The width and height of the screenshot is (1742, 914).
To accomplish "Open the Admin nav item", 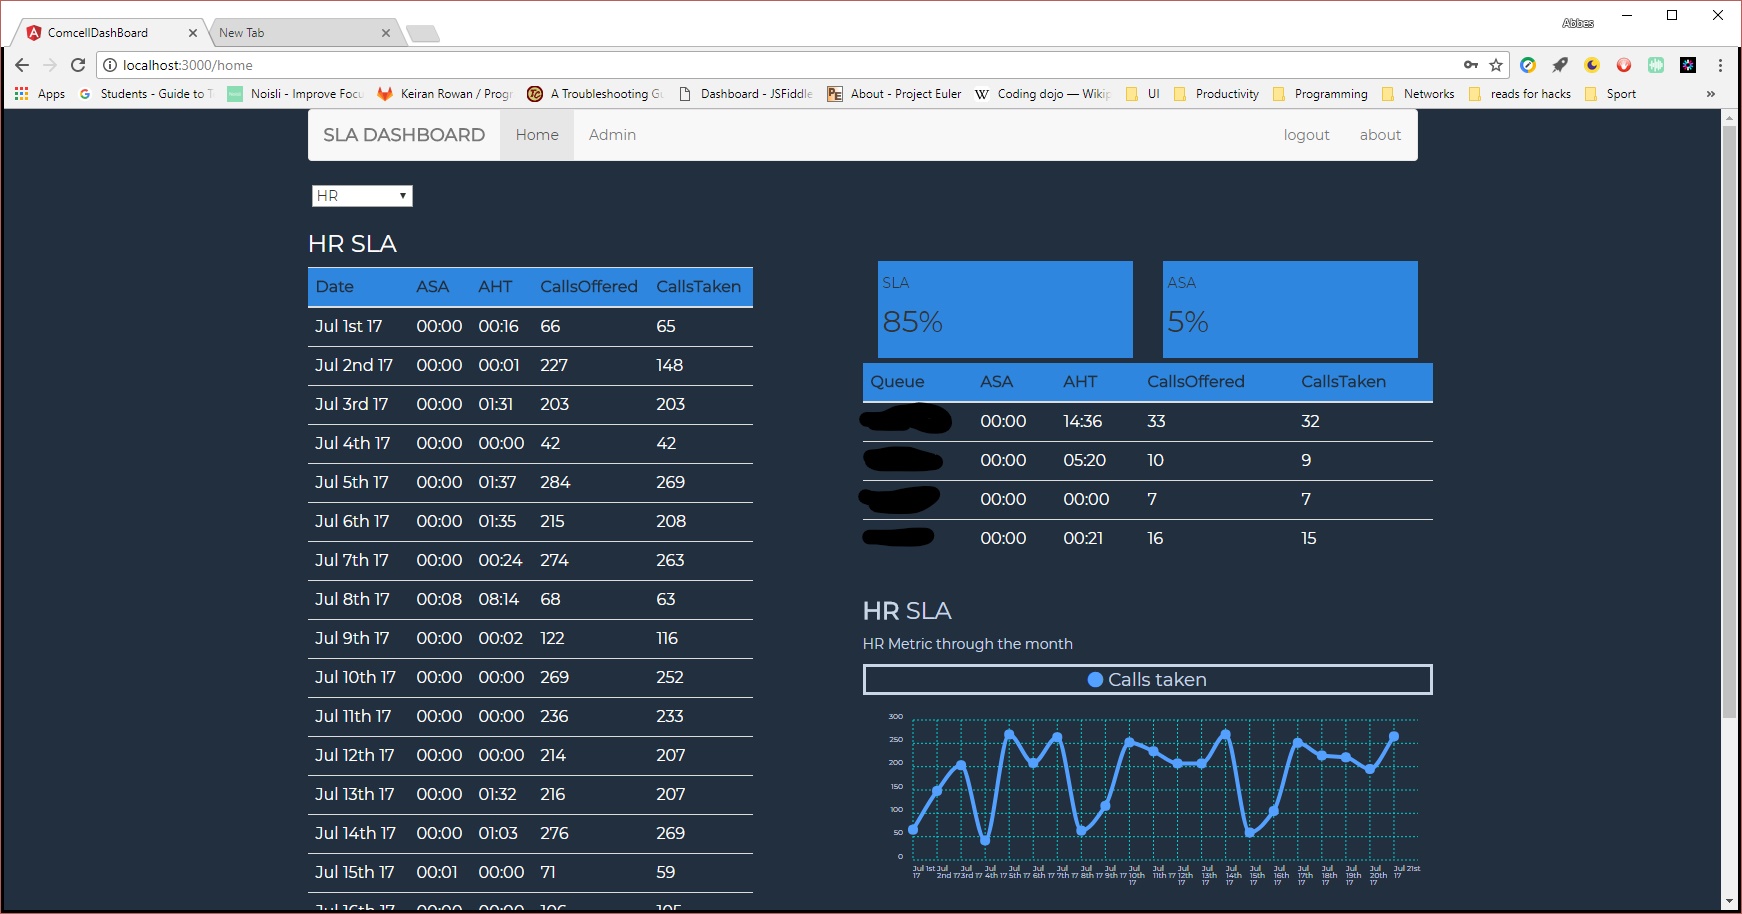I will (x=612, y=135).
